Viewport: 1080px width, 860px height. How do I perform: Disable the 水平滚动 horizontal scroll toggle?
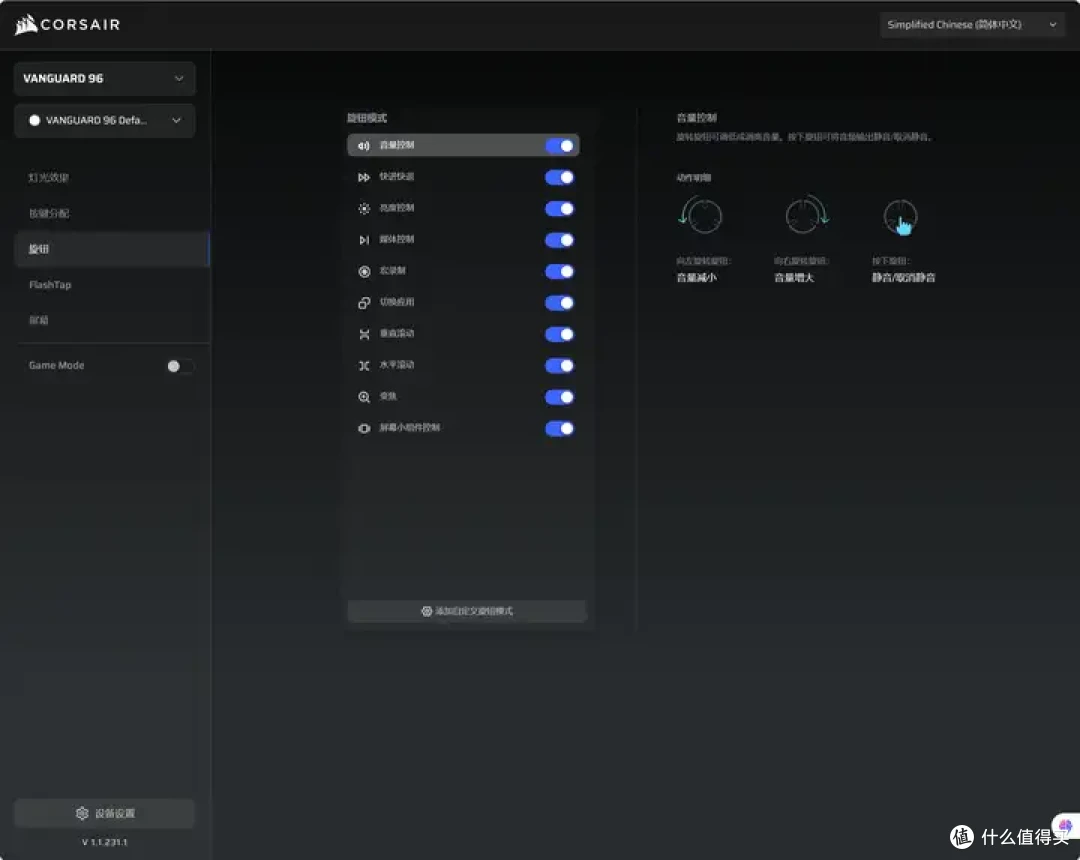click(x=559, y=366)
